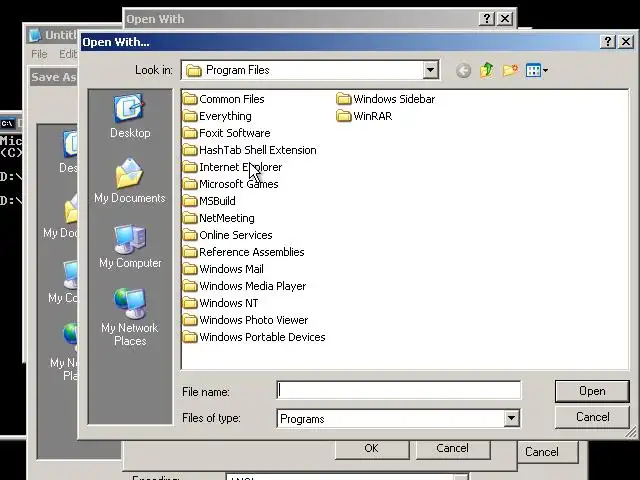Click Cancel in the background Save As dialog
This screenshot has width=640, height=480.
point(548,452)
